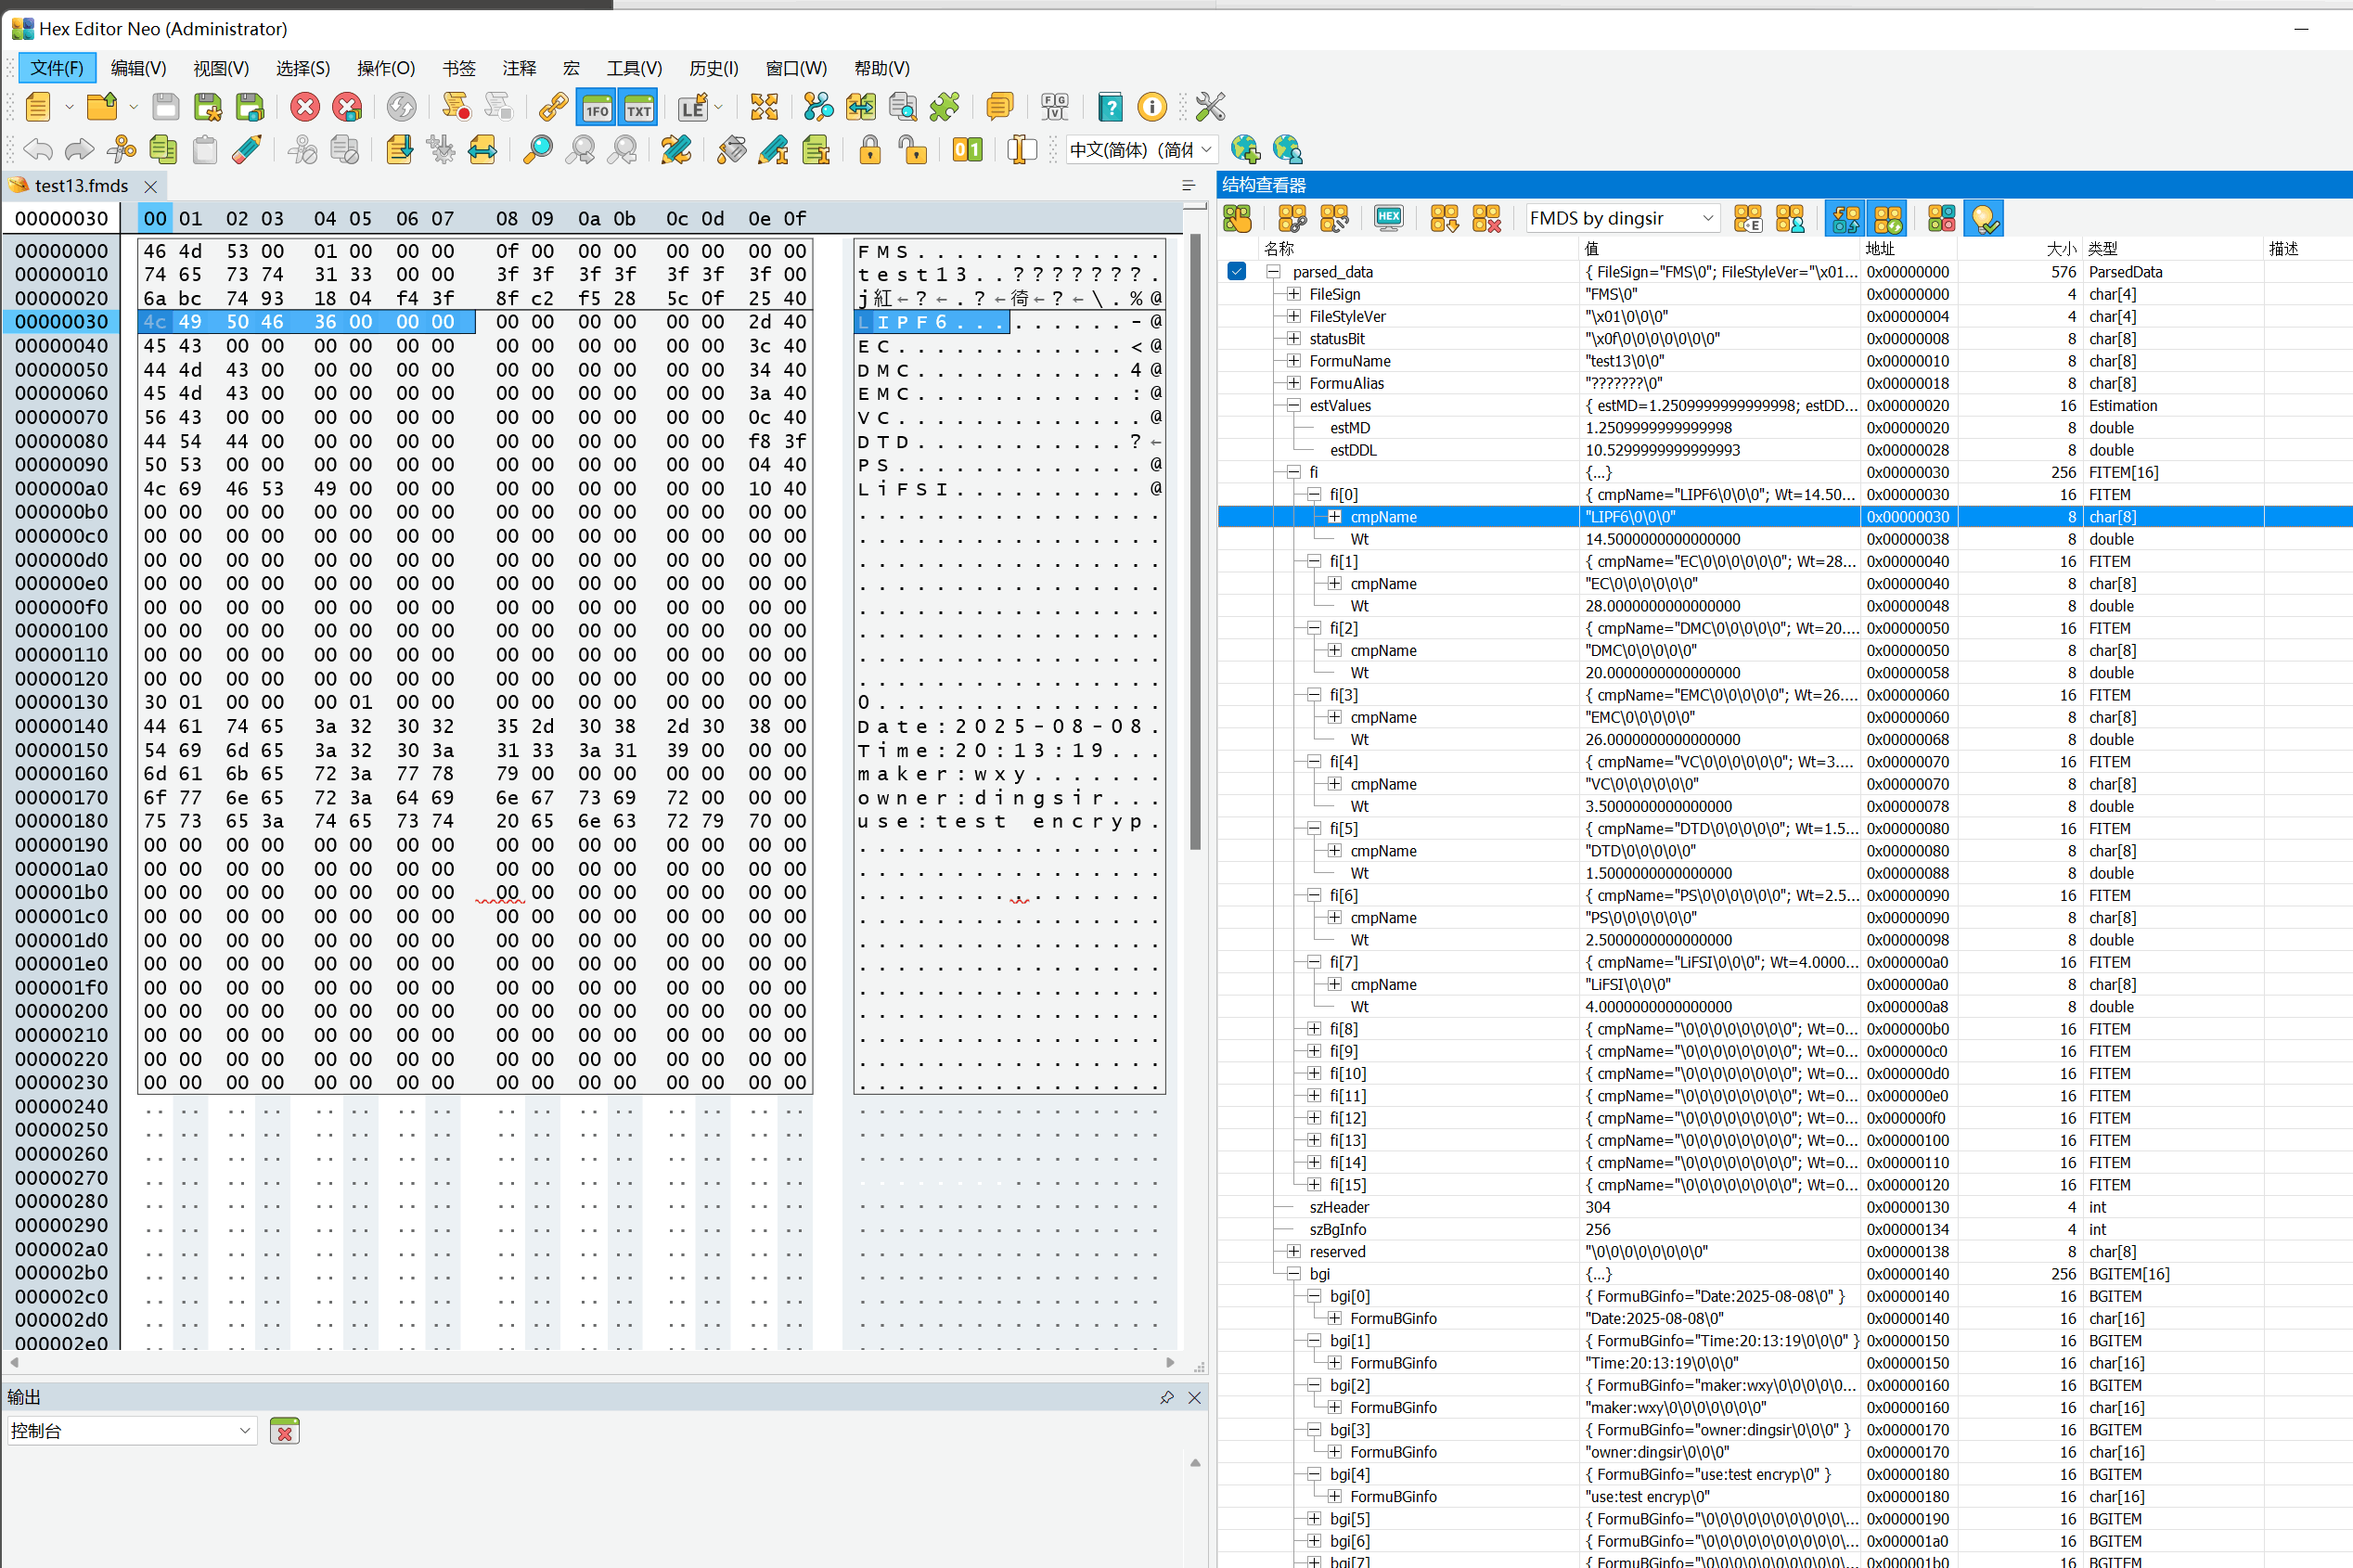This screenshot has width=2353, height=1568.
Task: Open the 工具(V) menu
Action: pos(634,68)
